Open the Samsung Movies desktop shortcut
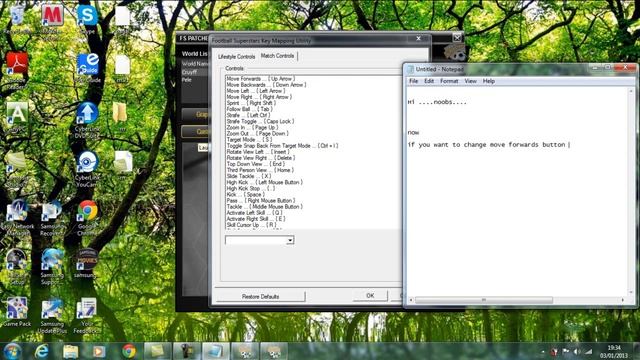Viewport: 640px width, 360px height. tap(86, 263)
